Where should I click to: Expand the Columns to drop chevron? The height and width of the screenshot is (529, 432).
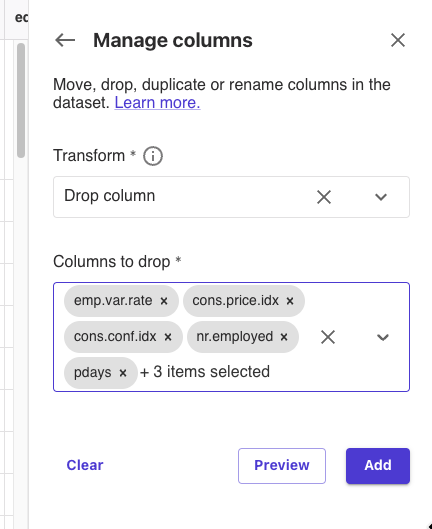[383, 337]
